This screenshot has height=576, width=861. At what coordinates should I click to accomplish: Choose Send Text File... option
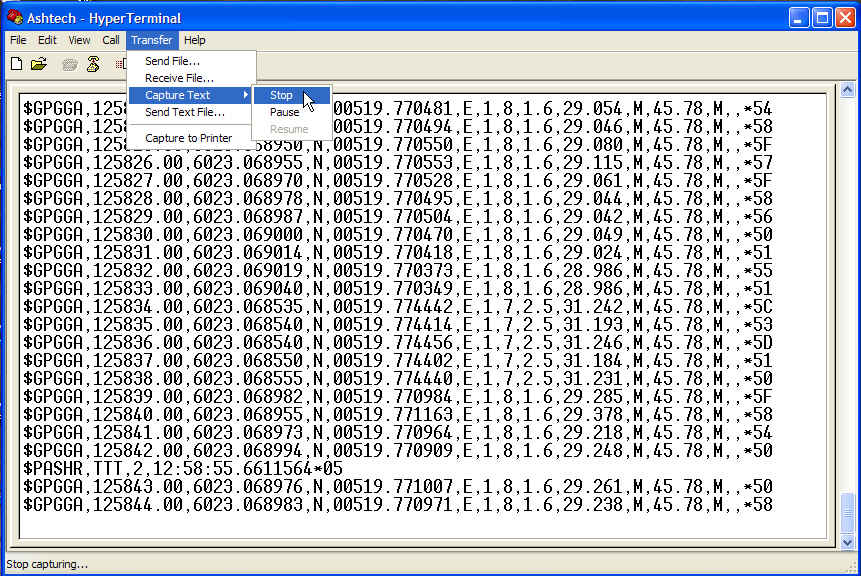coord(185,112)
